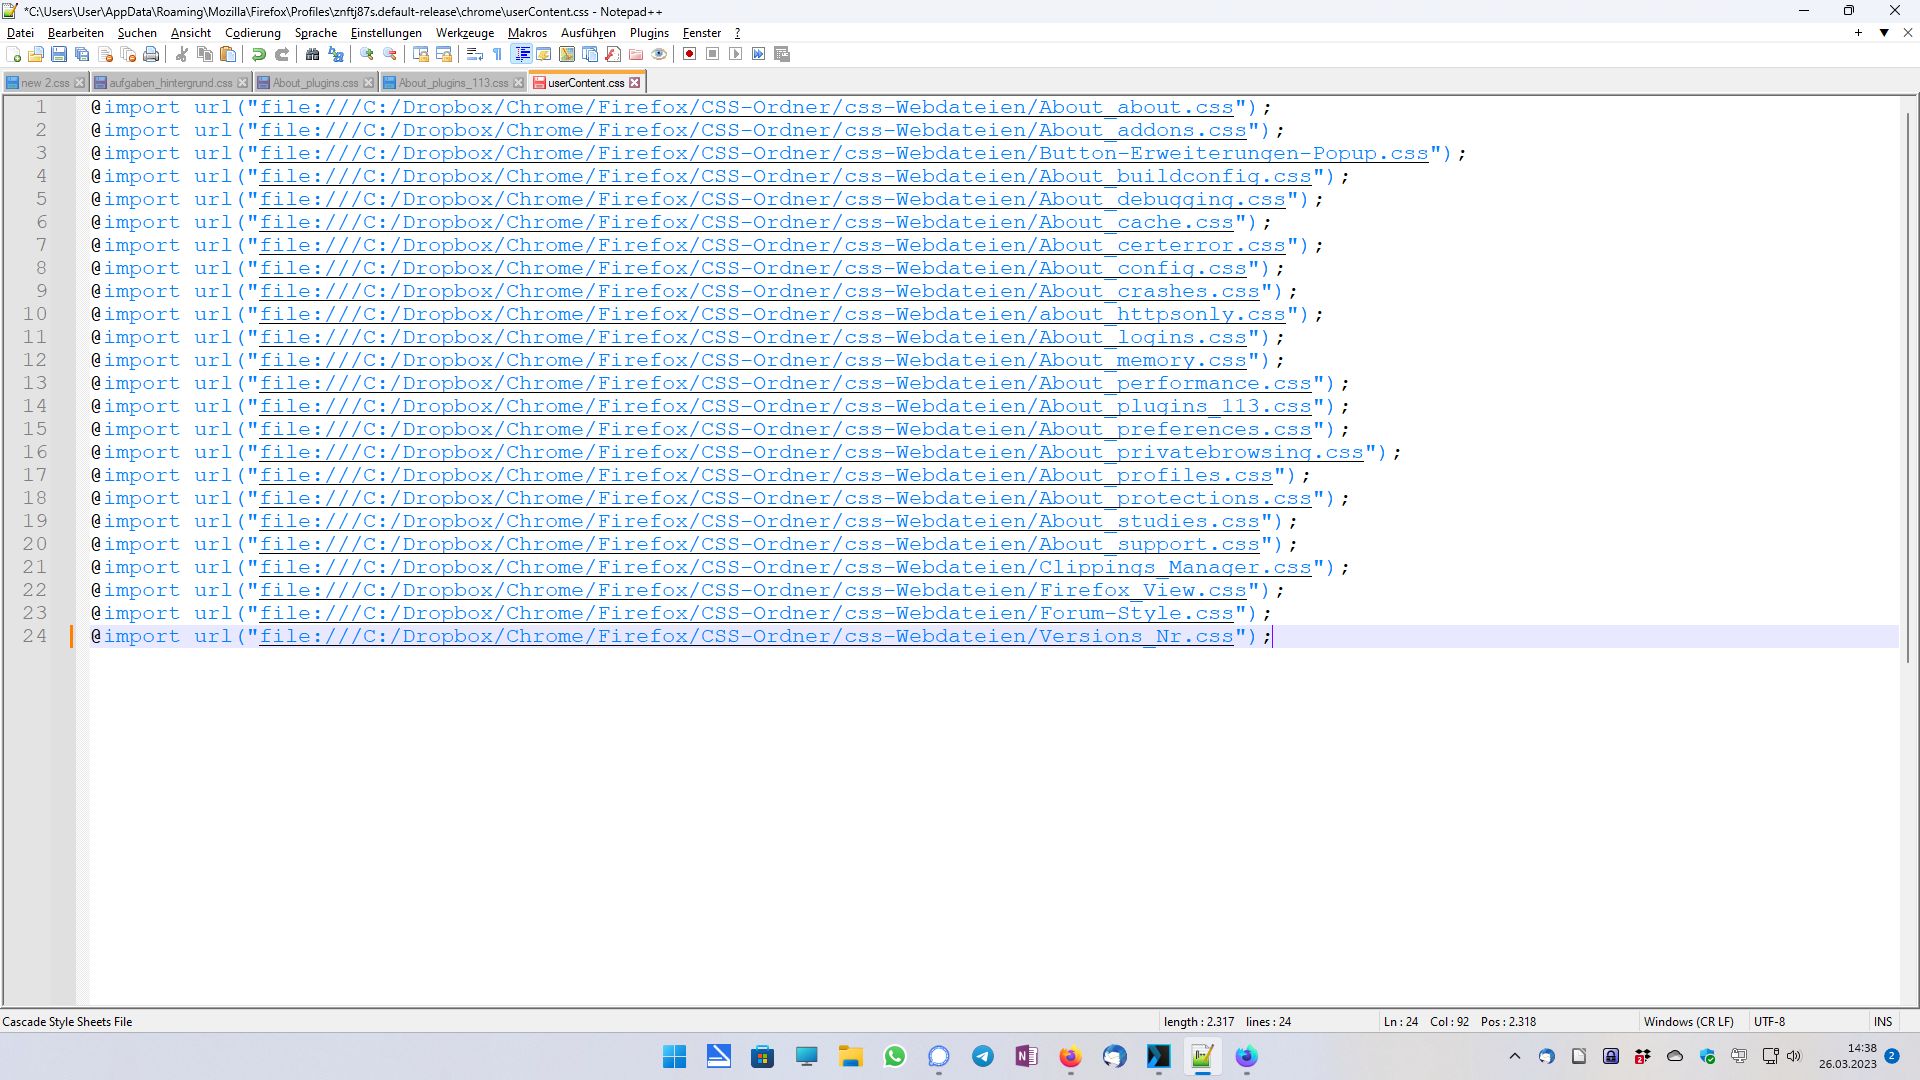1920x1080 pixels.
Task: Click the Print toolbar icon
Action: (x=151, y=54)
